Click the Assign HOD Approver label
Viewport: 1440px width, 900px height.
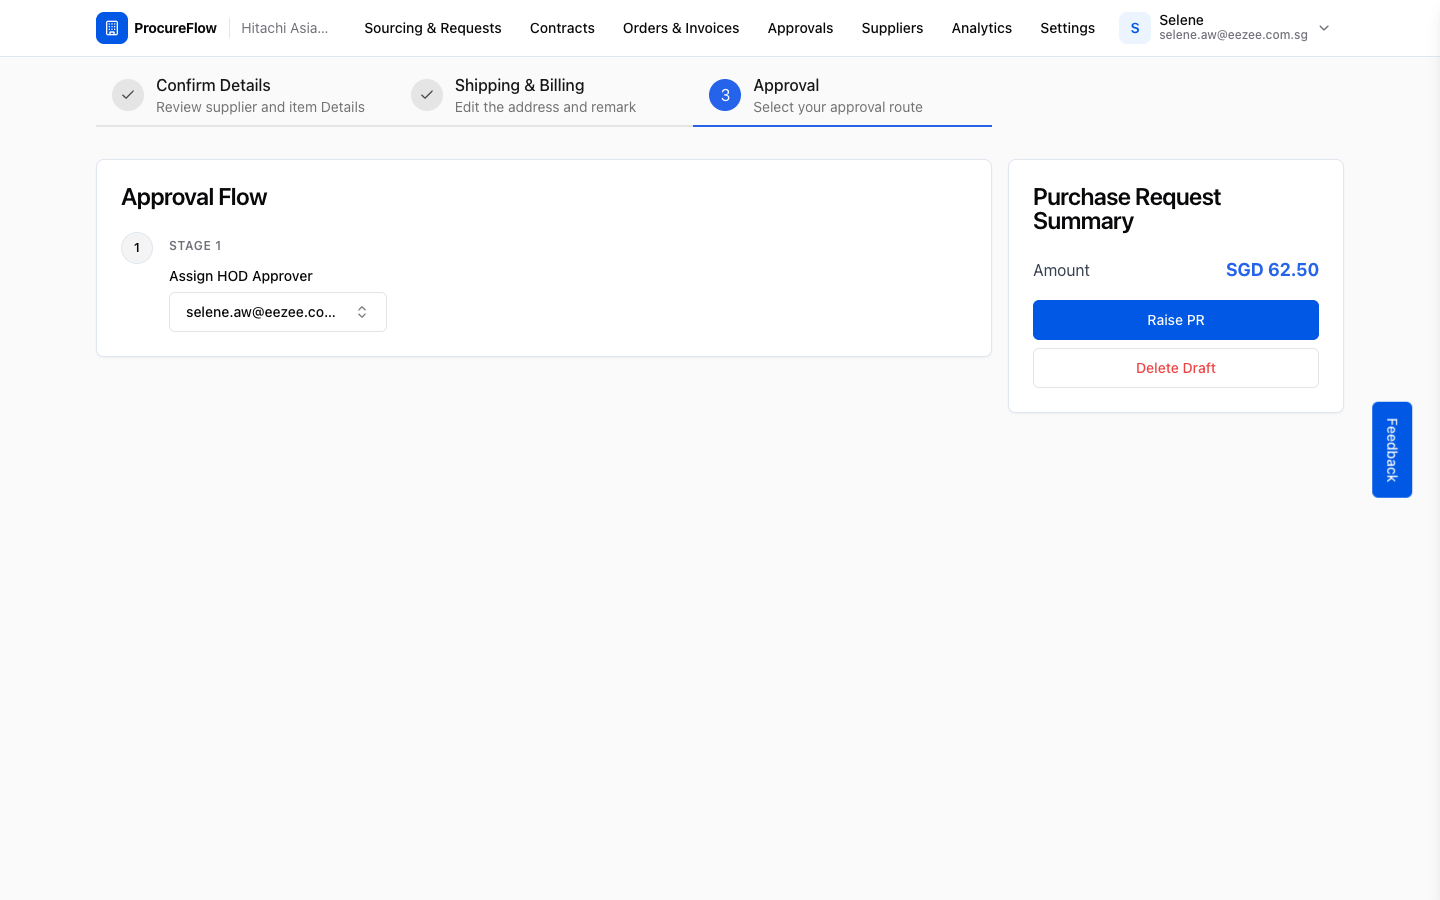[241, 276]
